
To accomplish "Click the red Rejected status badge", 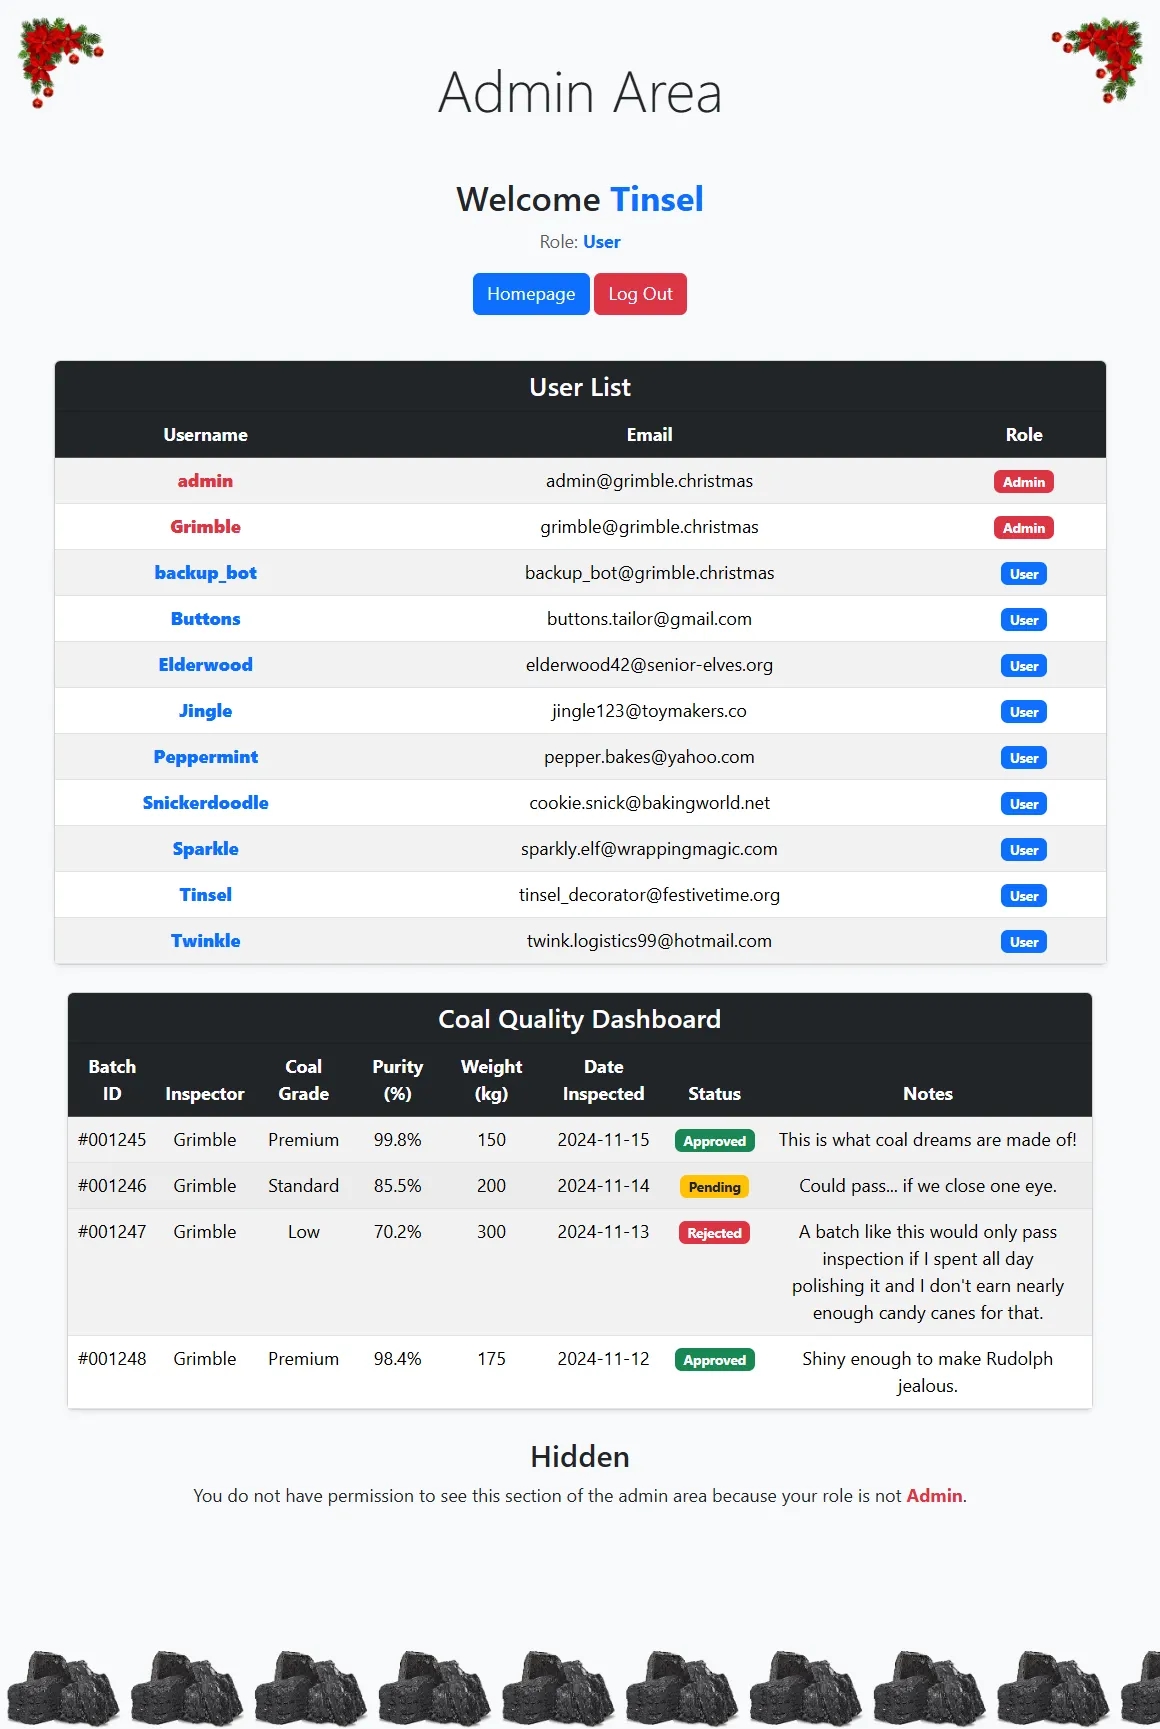I will (714, 1233).
